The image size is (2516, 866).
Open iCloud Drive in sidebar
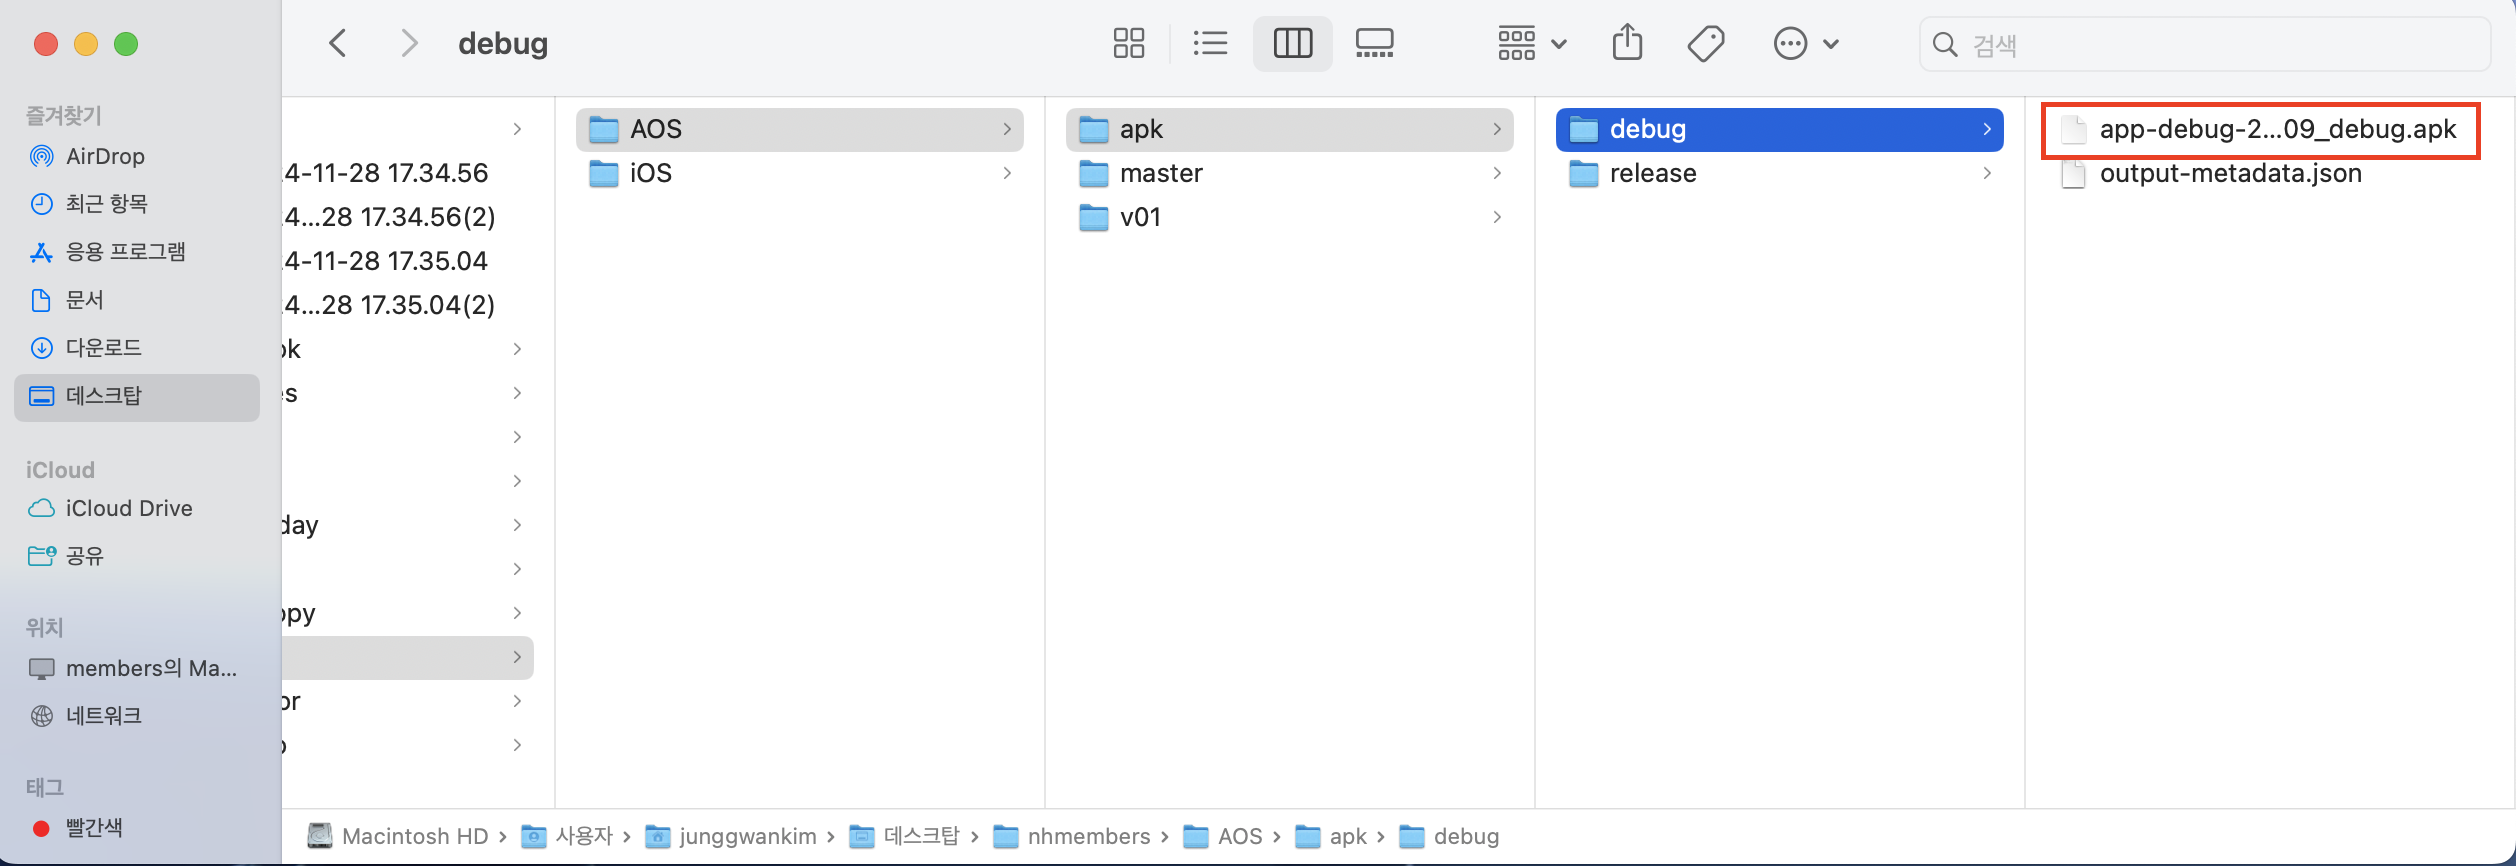click(x=128, y=508)
